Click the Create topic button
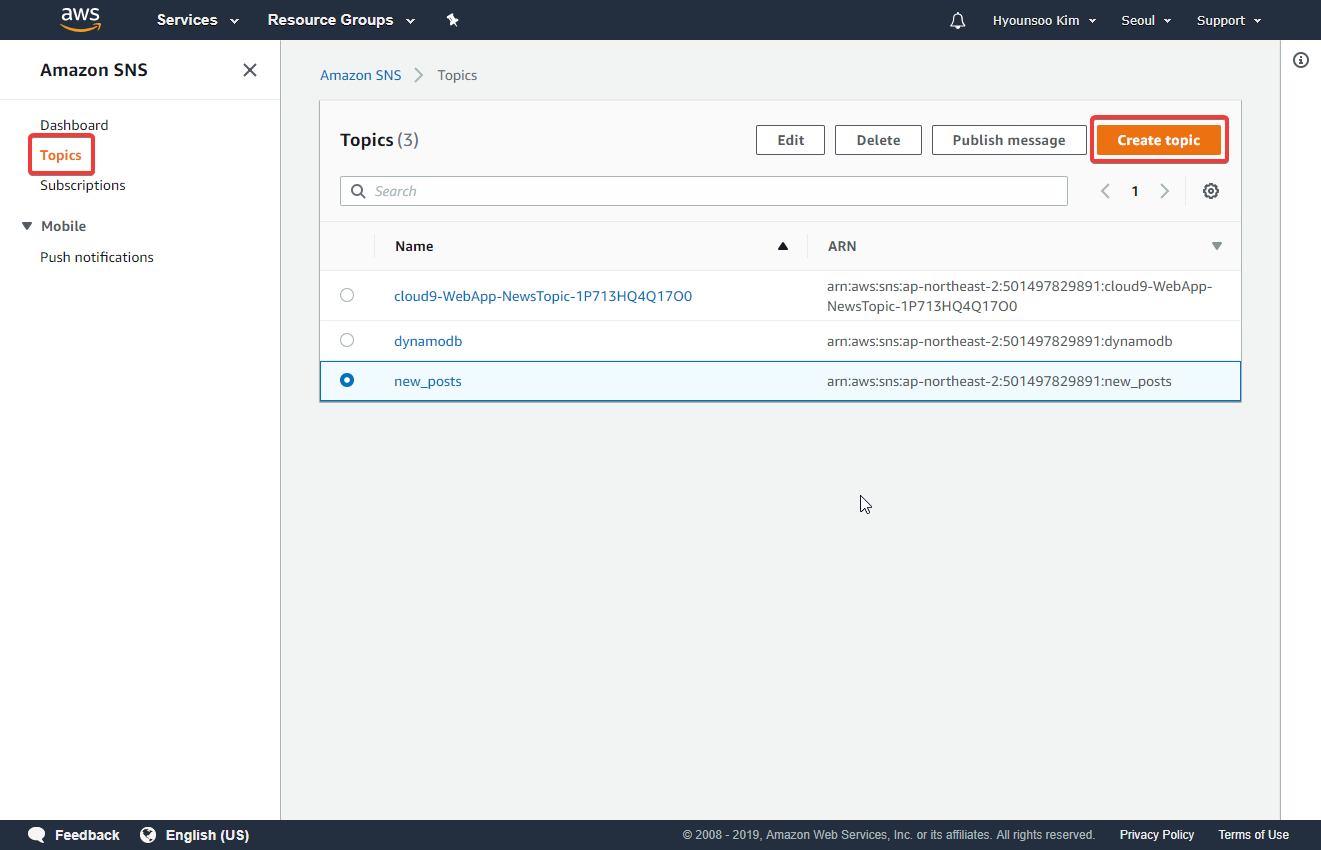Image resolution: width=1321 pixels, height=850 pixels. [1159, 140]
